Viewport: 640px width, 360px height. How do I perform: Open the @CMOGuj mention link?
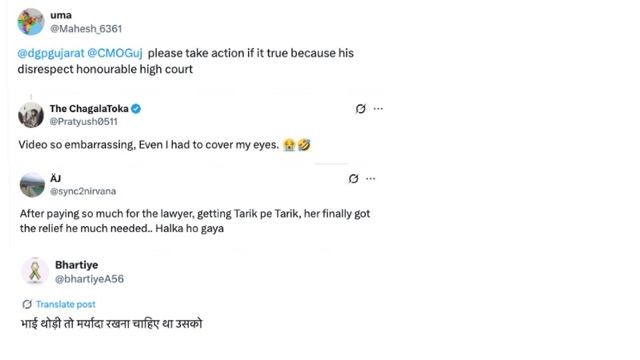tap(115, 53)
